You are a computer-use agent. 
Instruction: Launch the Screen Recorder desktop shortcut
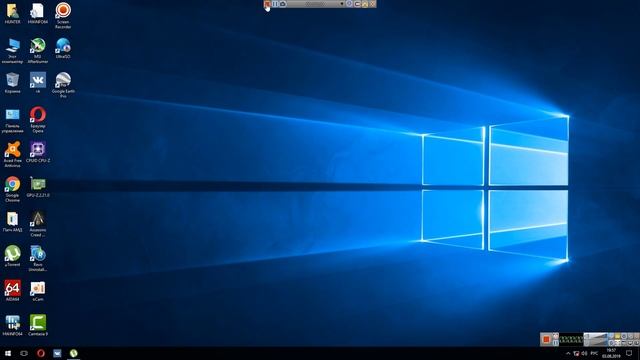click(x=63, y=15)
